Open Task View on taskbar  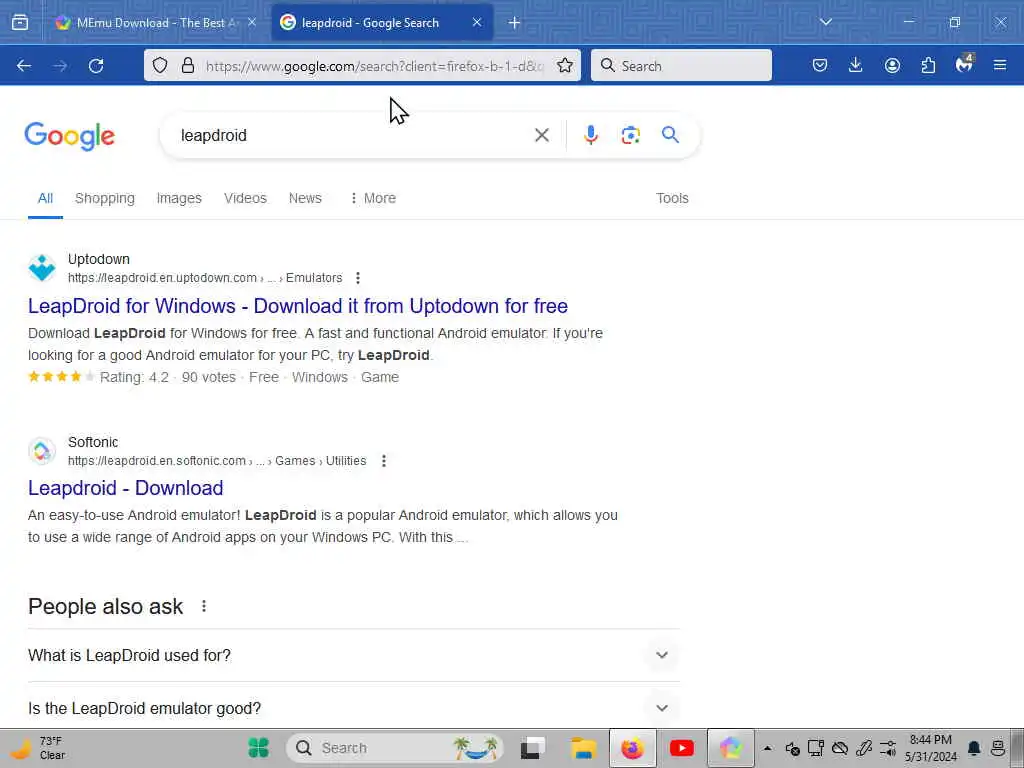pos(533,748)
